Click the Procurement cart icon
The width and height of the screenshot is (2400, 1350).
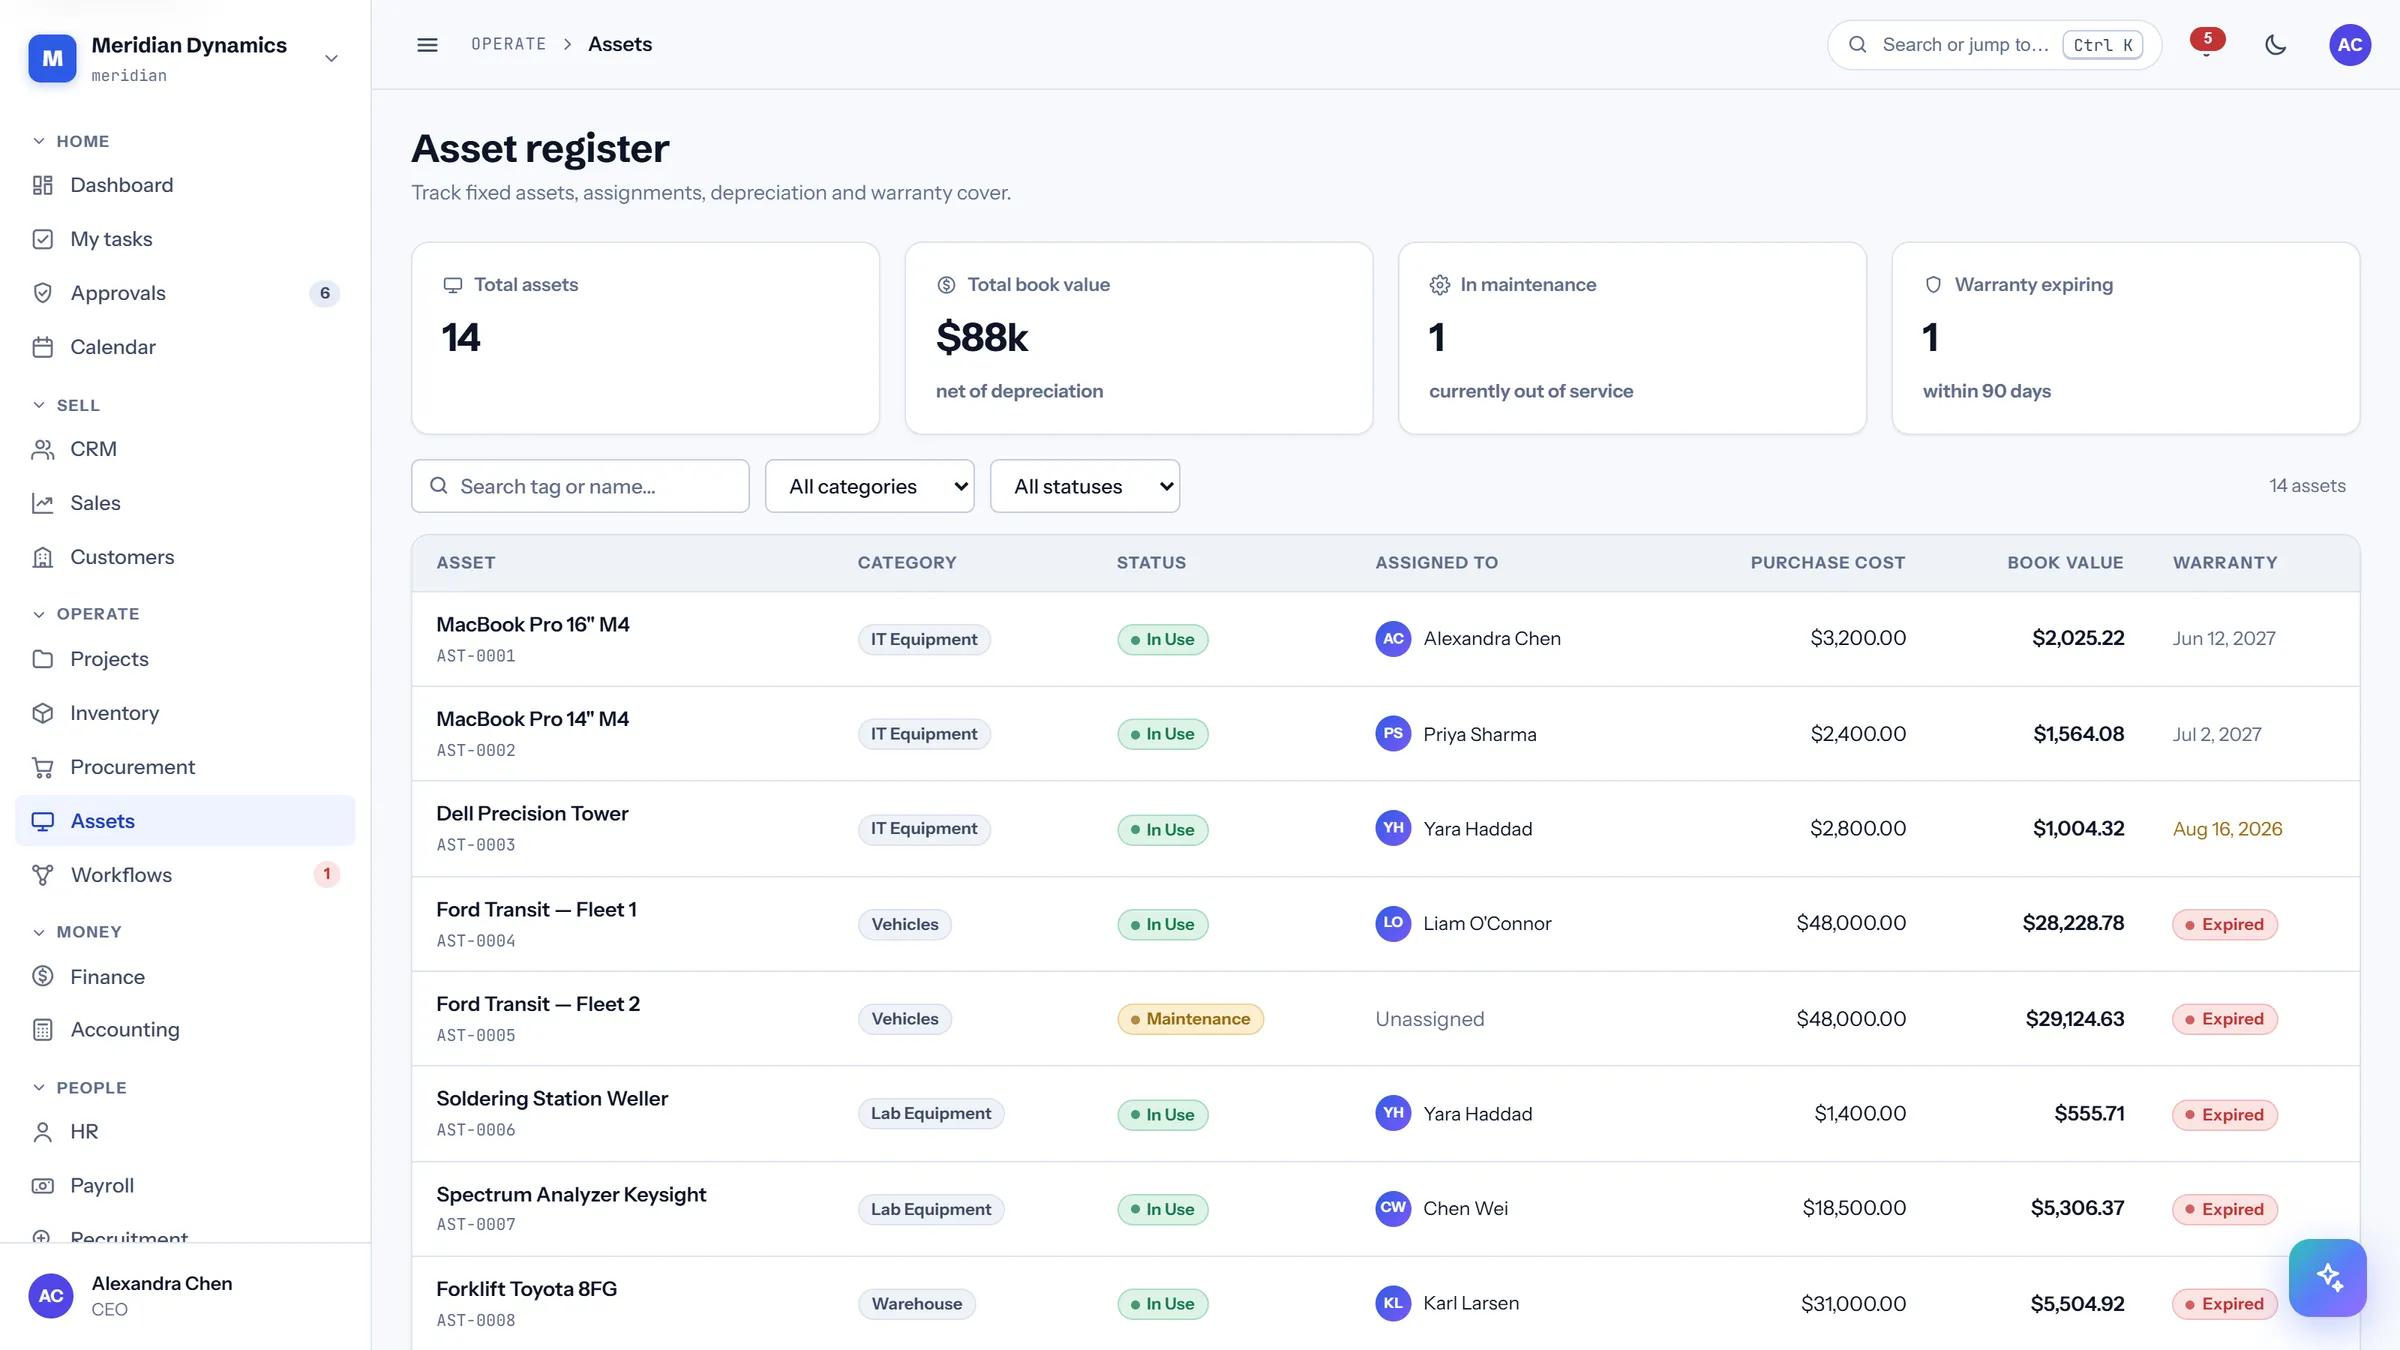click(43, 767)
